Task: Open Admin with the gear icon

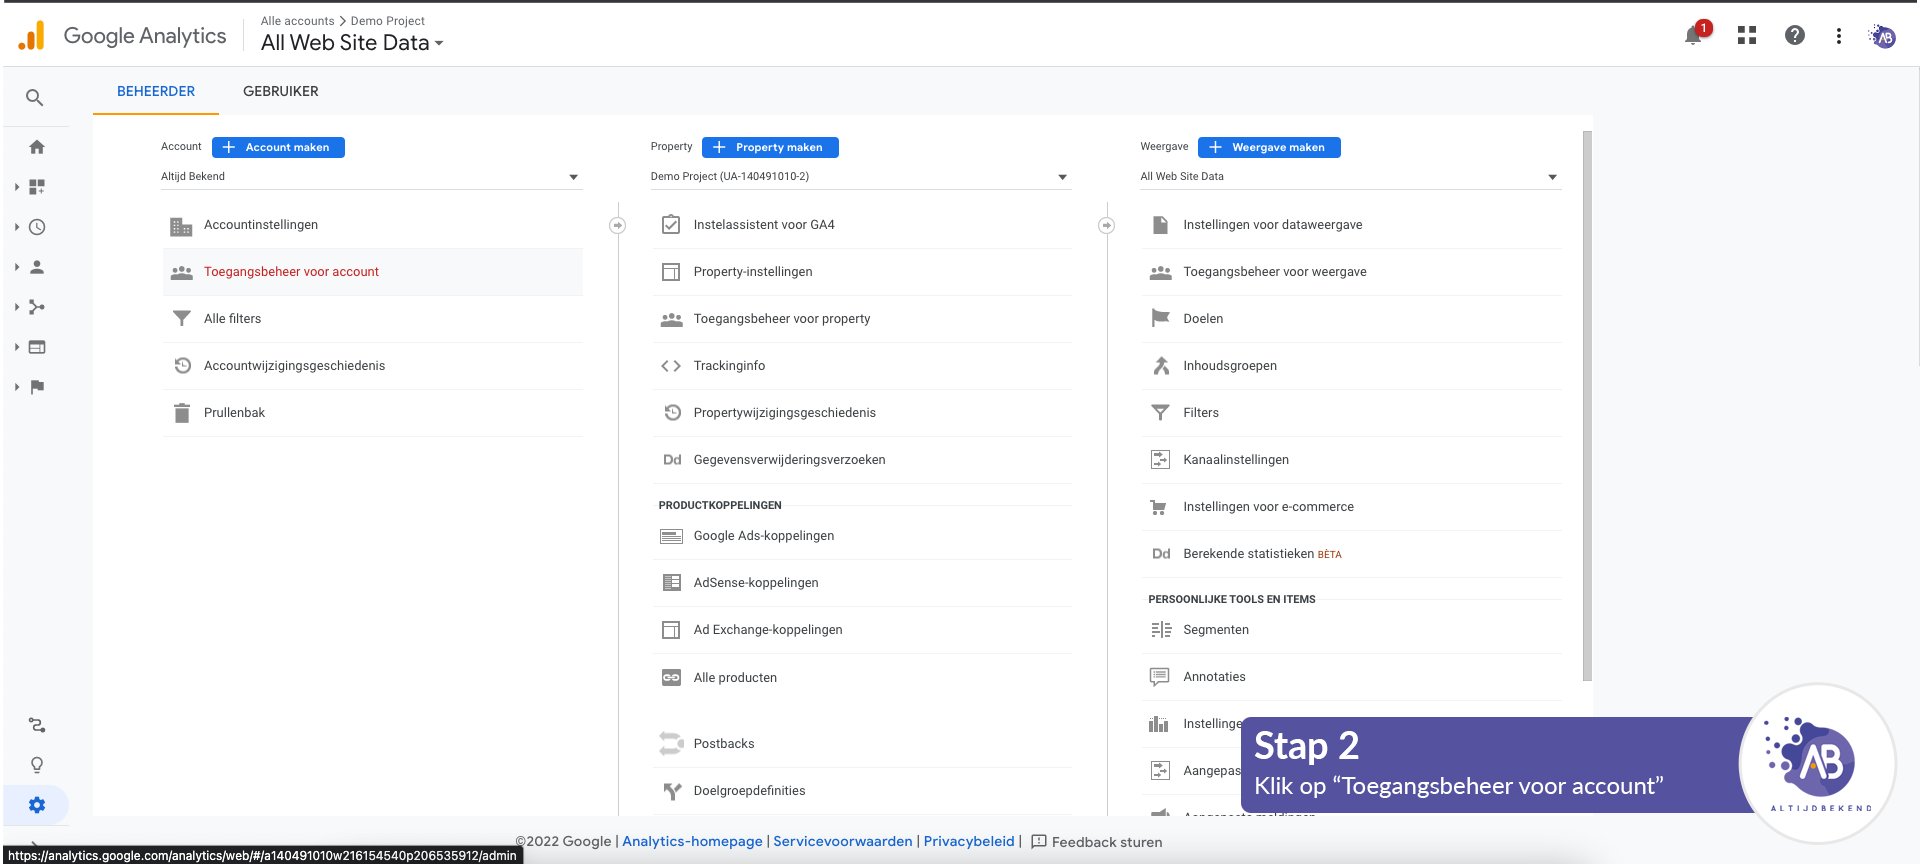Action: (37, 805)
